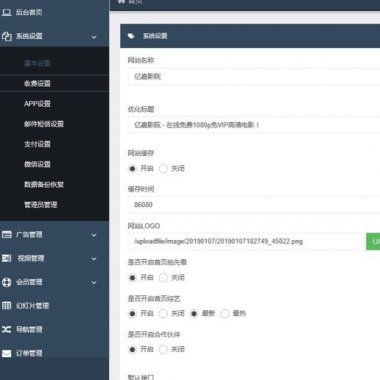The width and height of the screenshot is (380, 380).
Task: Select 关闭 under 是否开启首页抢先看
Action: click(163, 277)
